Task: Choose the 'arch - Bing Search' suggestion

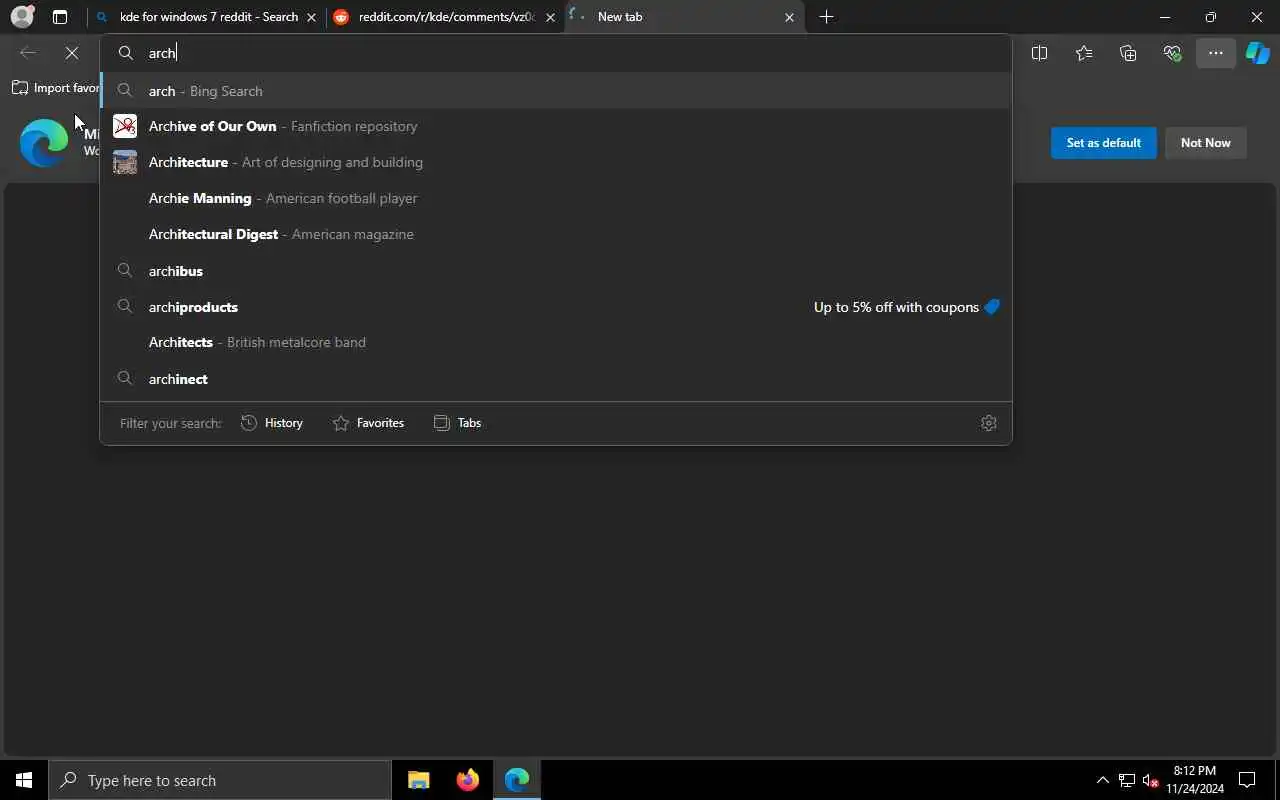Action: pyautogui.click(x=556, y=91)
